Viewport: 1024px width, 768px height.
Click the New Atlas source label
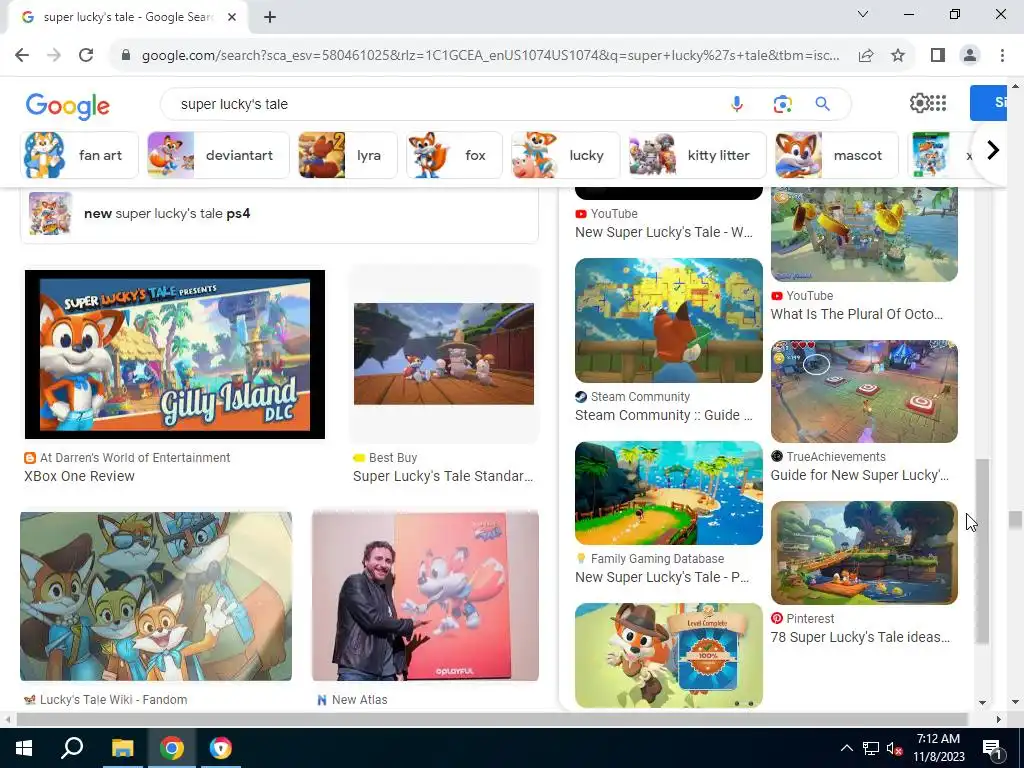(352, 699)
